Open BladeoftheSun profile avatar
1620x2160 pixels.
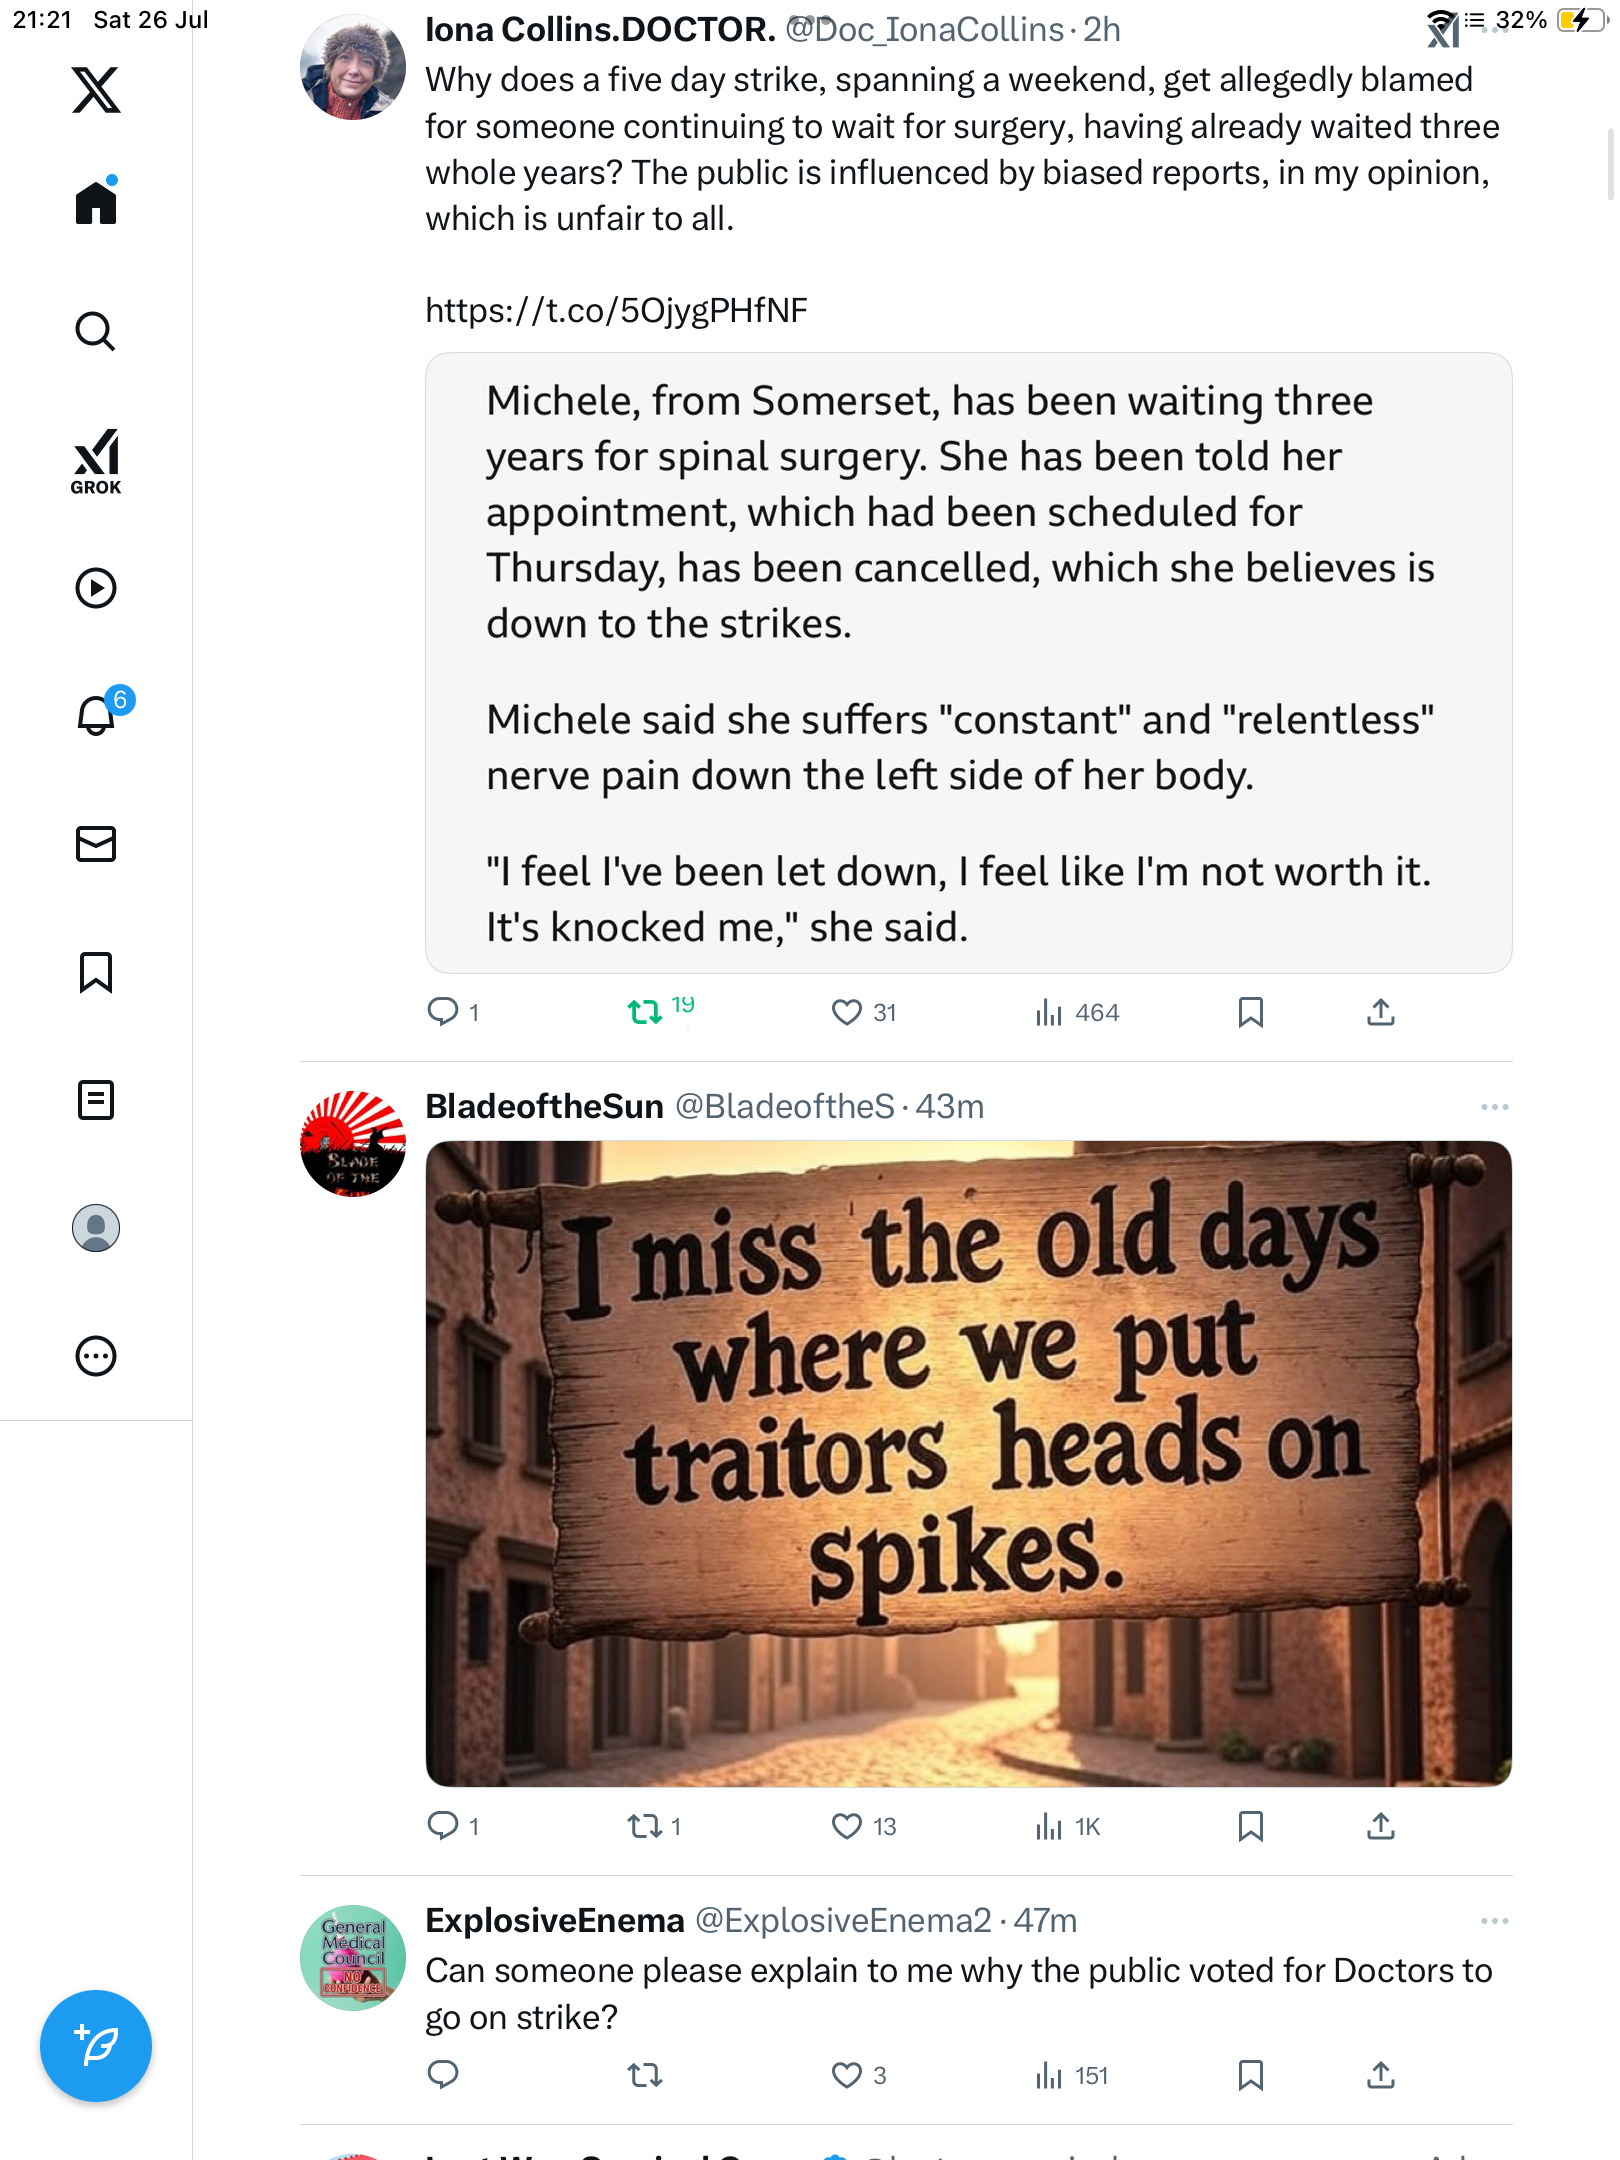tap(353, 1144)
